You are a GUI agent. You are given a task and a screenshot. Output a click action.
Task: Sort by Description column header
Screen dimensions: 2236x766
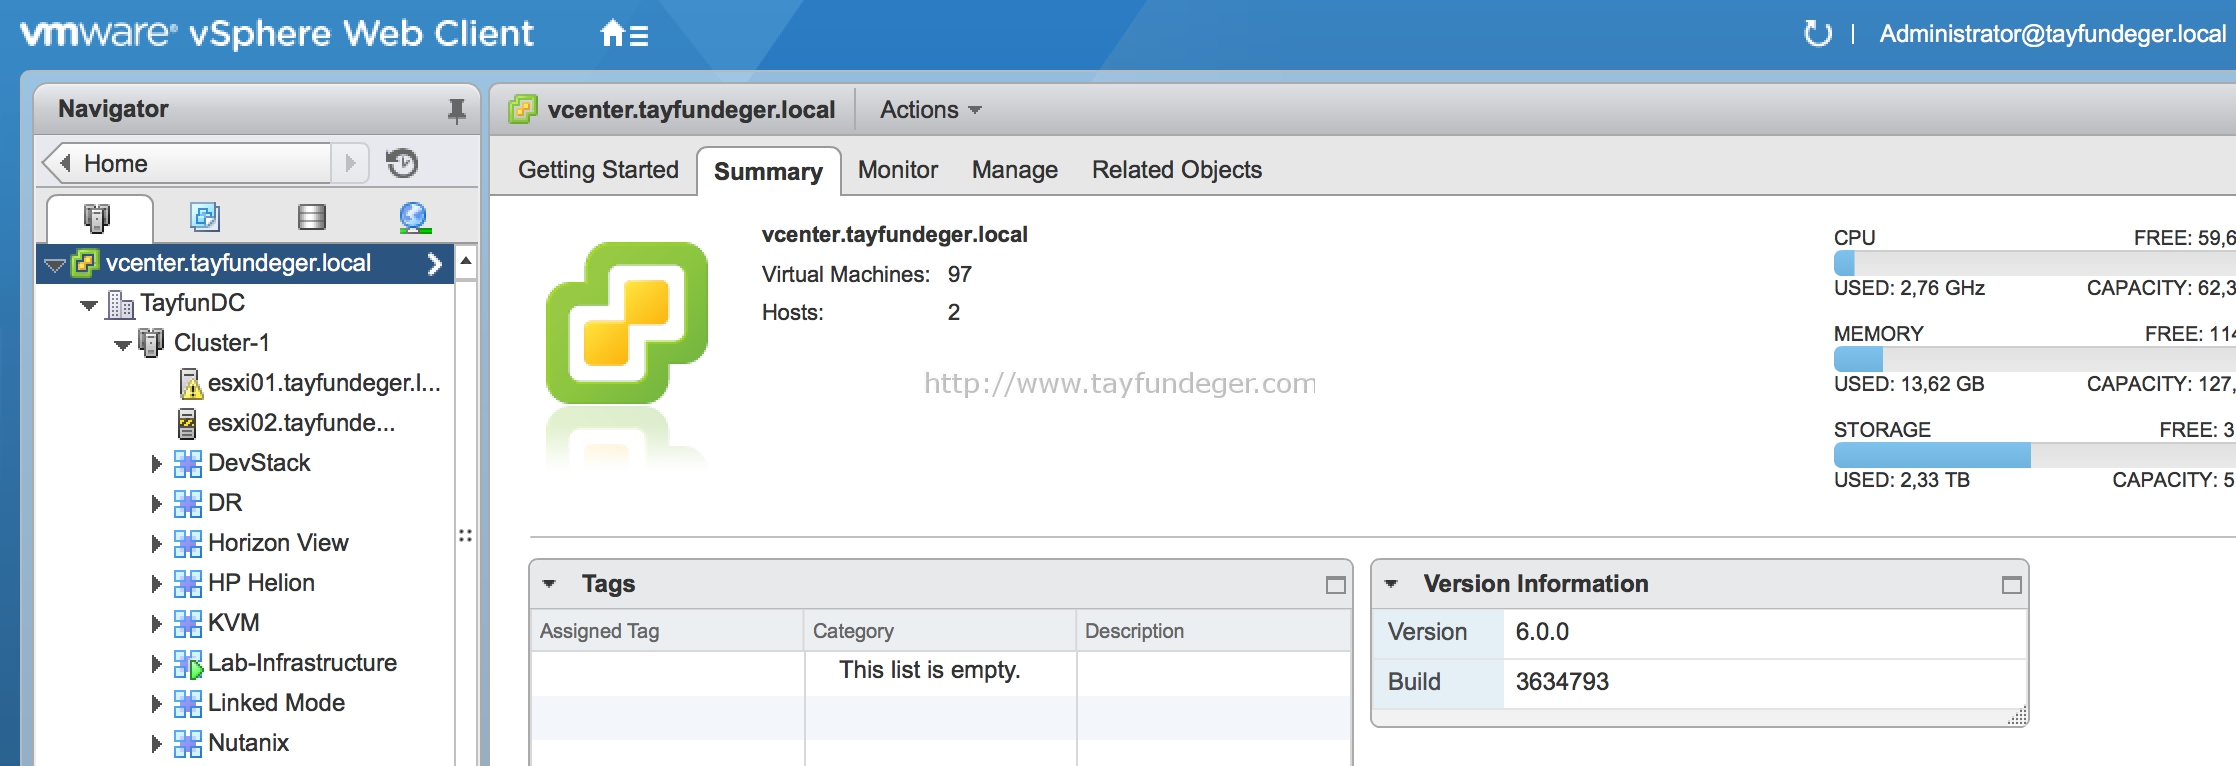coord(1213,631)
